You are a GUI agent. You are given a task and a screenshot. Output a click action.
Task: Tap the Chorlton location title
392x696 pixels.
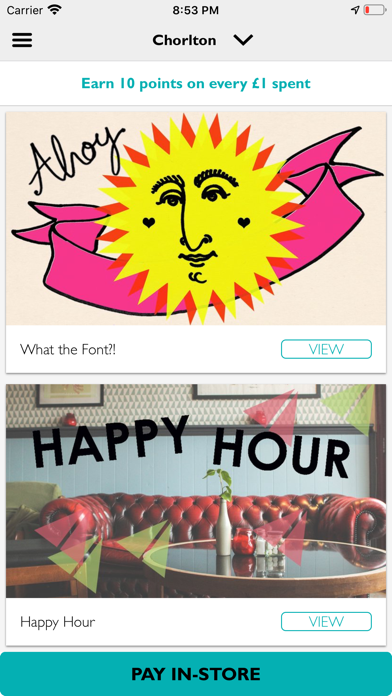coord(184,40)
